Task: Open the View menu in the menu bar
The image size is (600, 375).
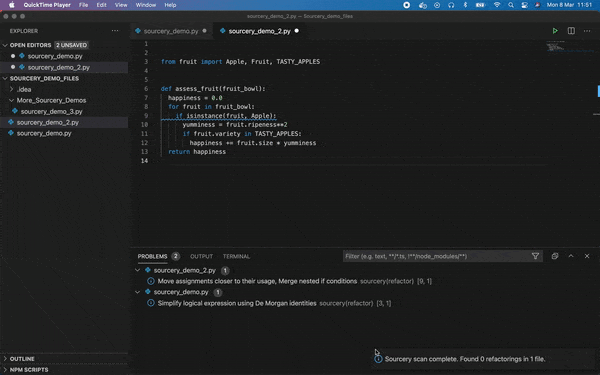Action: (121, 5)
